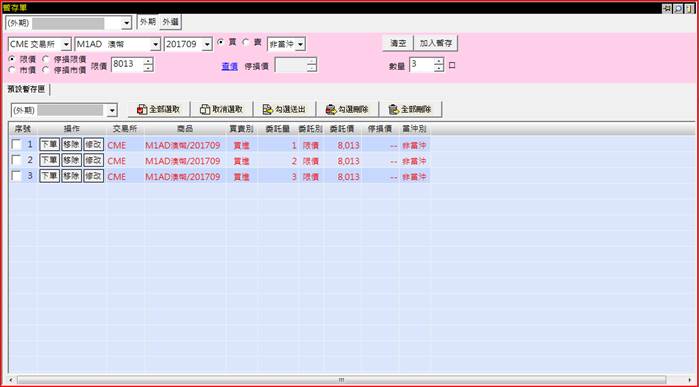Click the left arrow of the horizontal scrollbar
Image resolution: width=699 pixels, height=387 pixels.
(x=11, y=380)
